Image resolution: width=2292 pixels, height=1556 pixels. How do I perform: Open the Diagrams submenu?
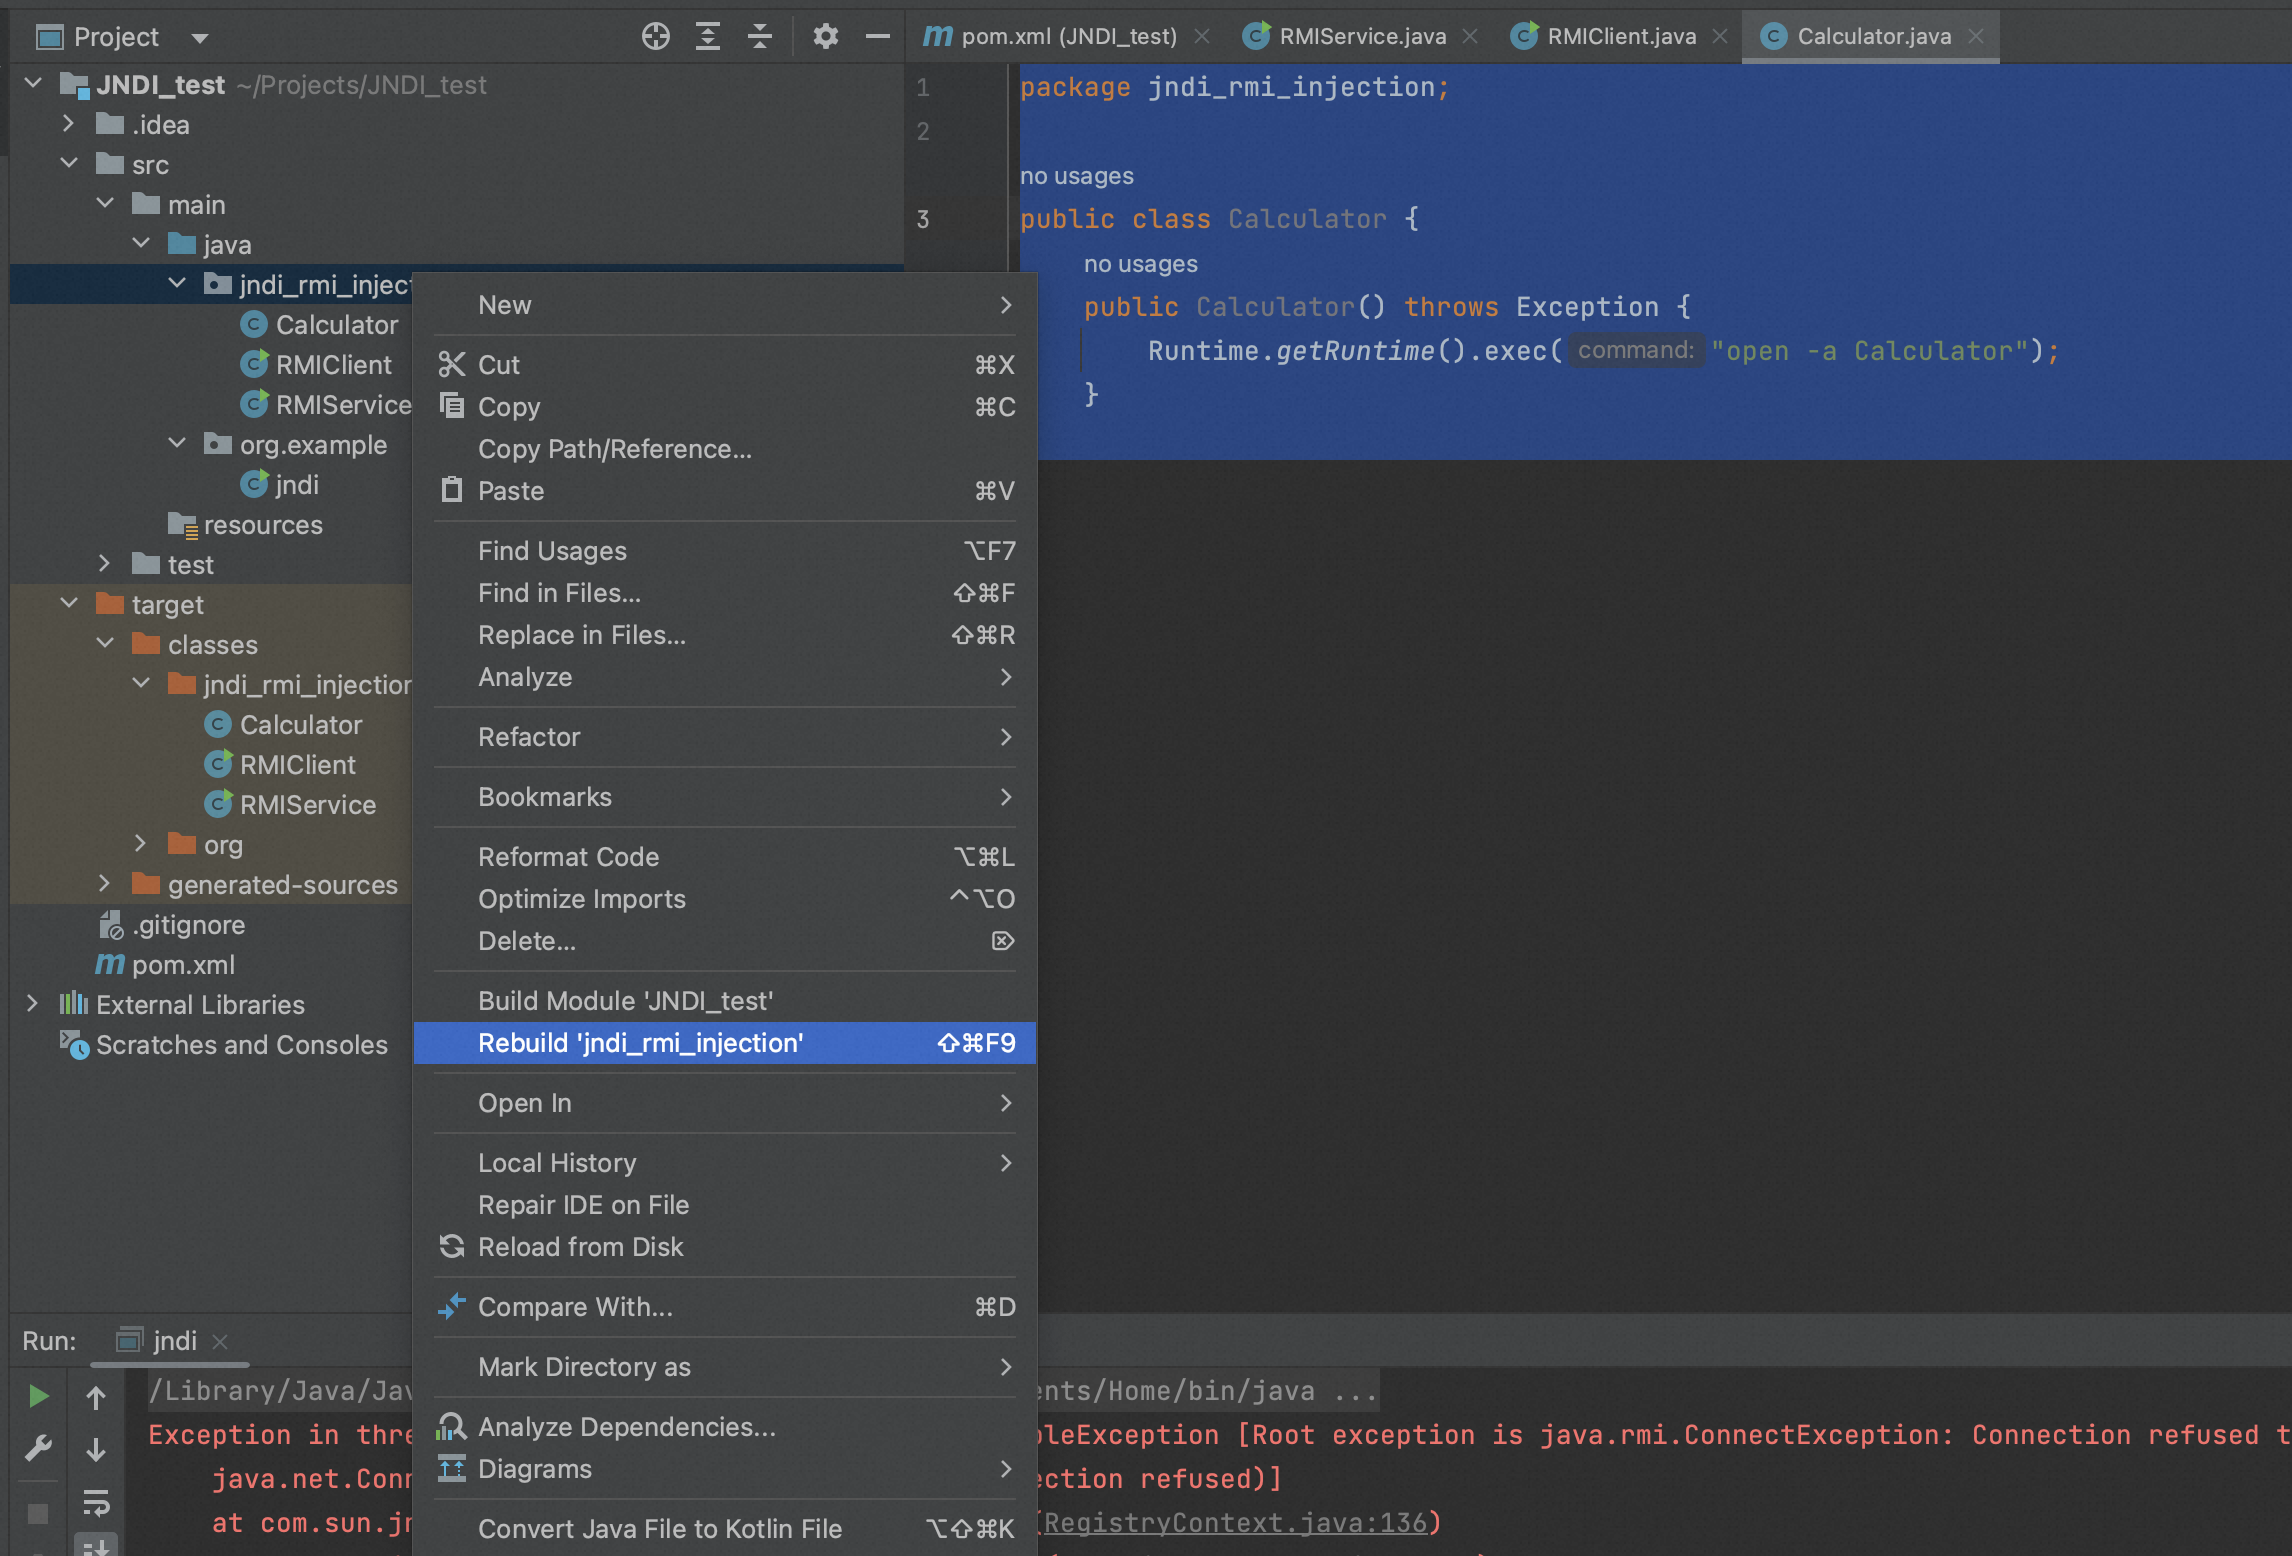pyautogui.click(x=725, y=1469)
